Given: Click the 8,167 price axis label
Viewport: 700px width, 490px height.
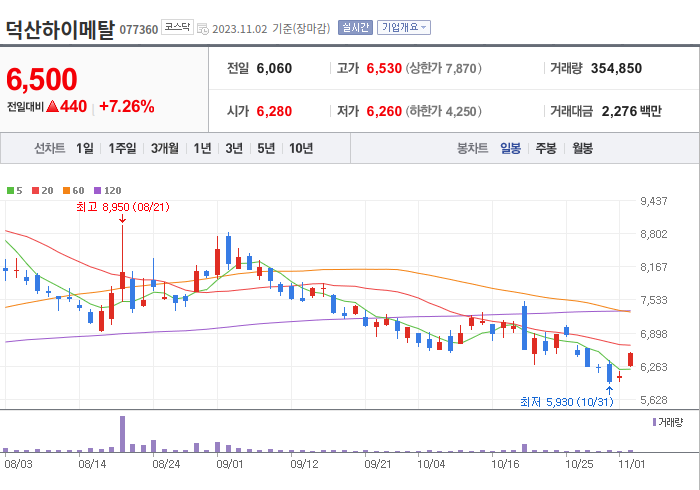Looking at the screenshot, I should (x=654, y=267).
